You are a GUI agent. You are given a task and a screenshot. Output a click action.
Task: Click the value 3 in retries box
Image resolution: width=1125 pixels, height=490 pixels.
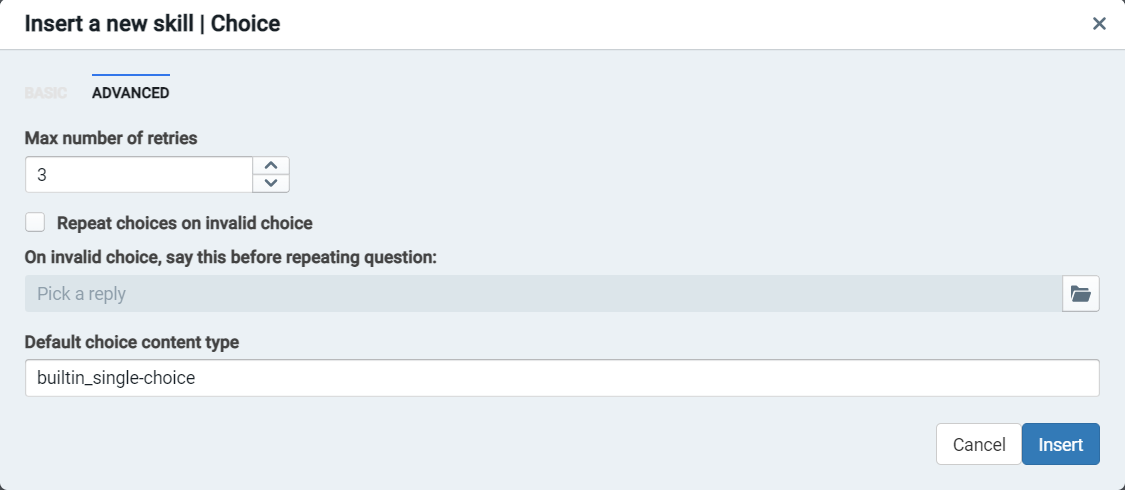point(42,174)
